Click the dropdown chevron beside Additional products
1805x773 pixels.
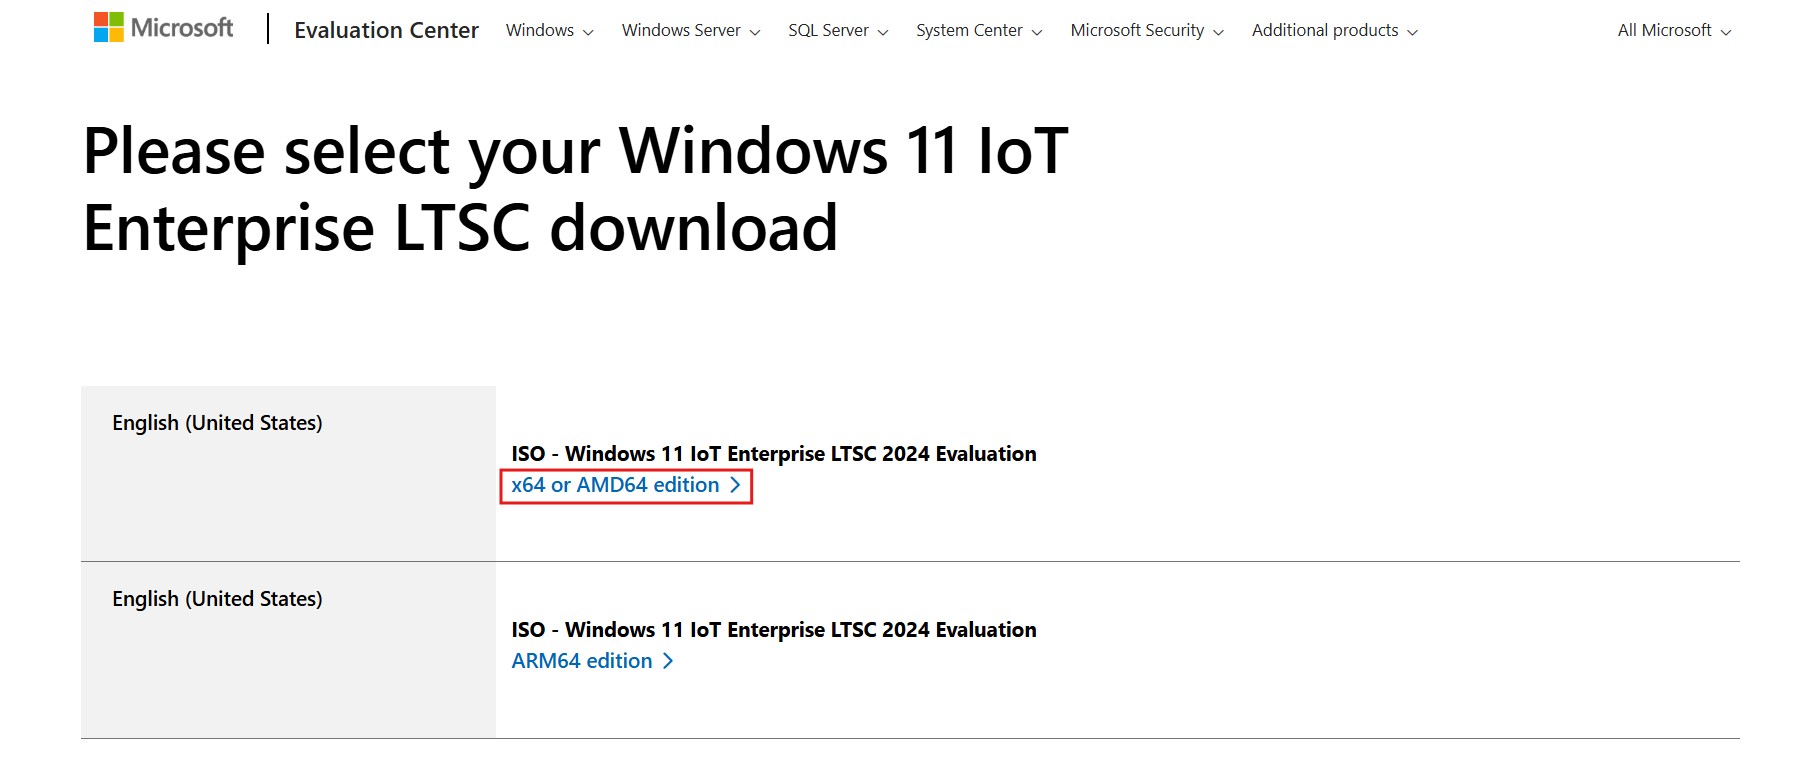coord(1414,31)
